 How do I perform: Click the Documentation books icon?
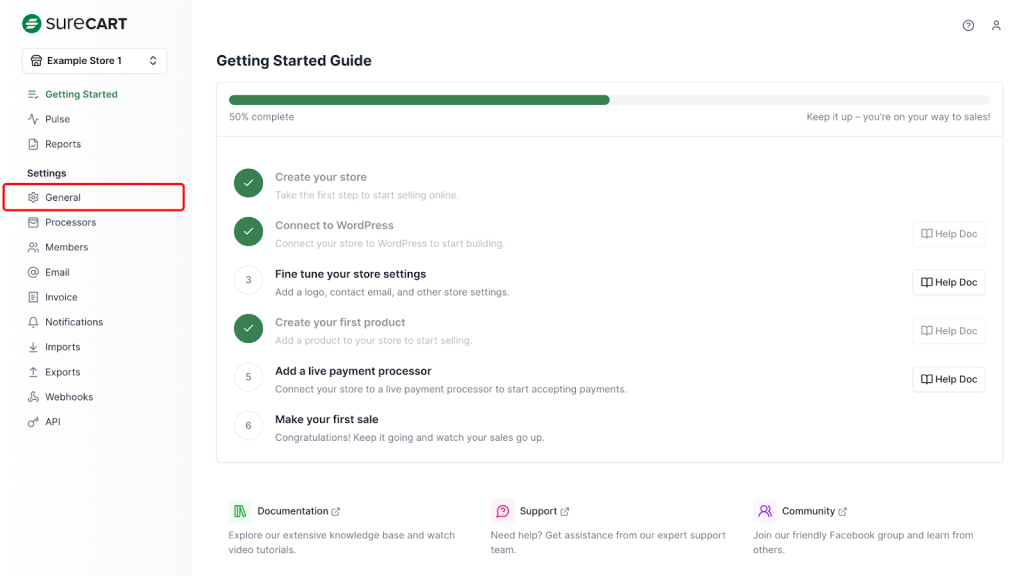[240, 511]
